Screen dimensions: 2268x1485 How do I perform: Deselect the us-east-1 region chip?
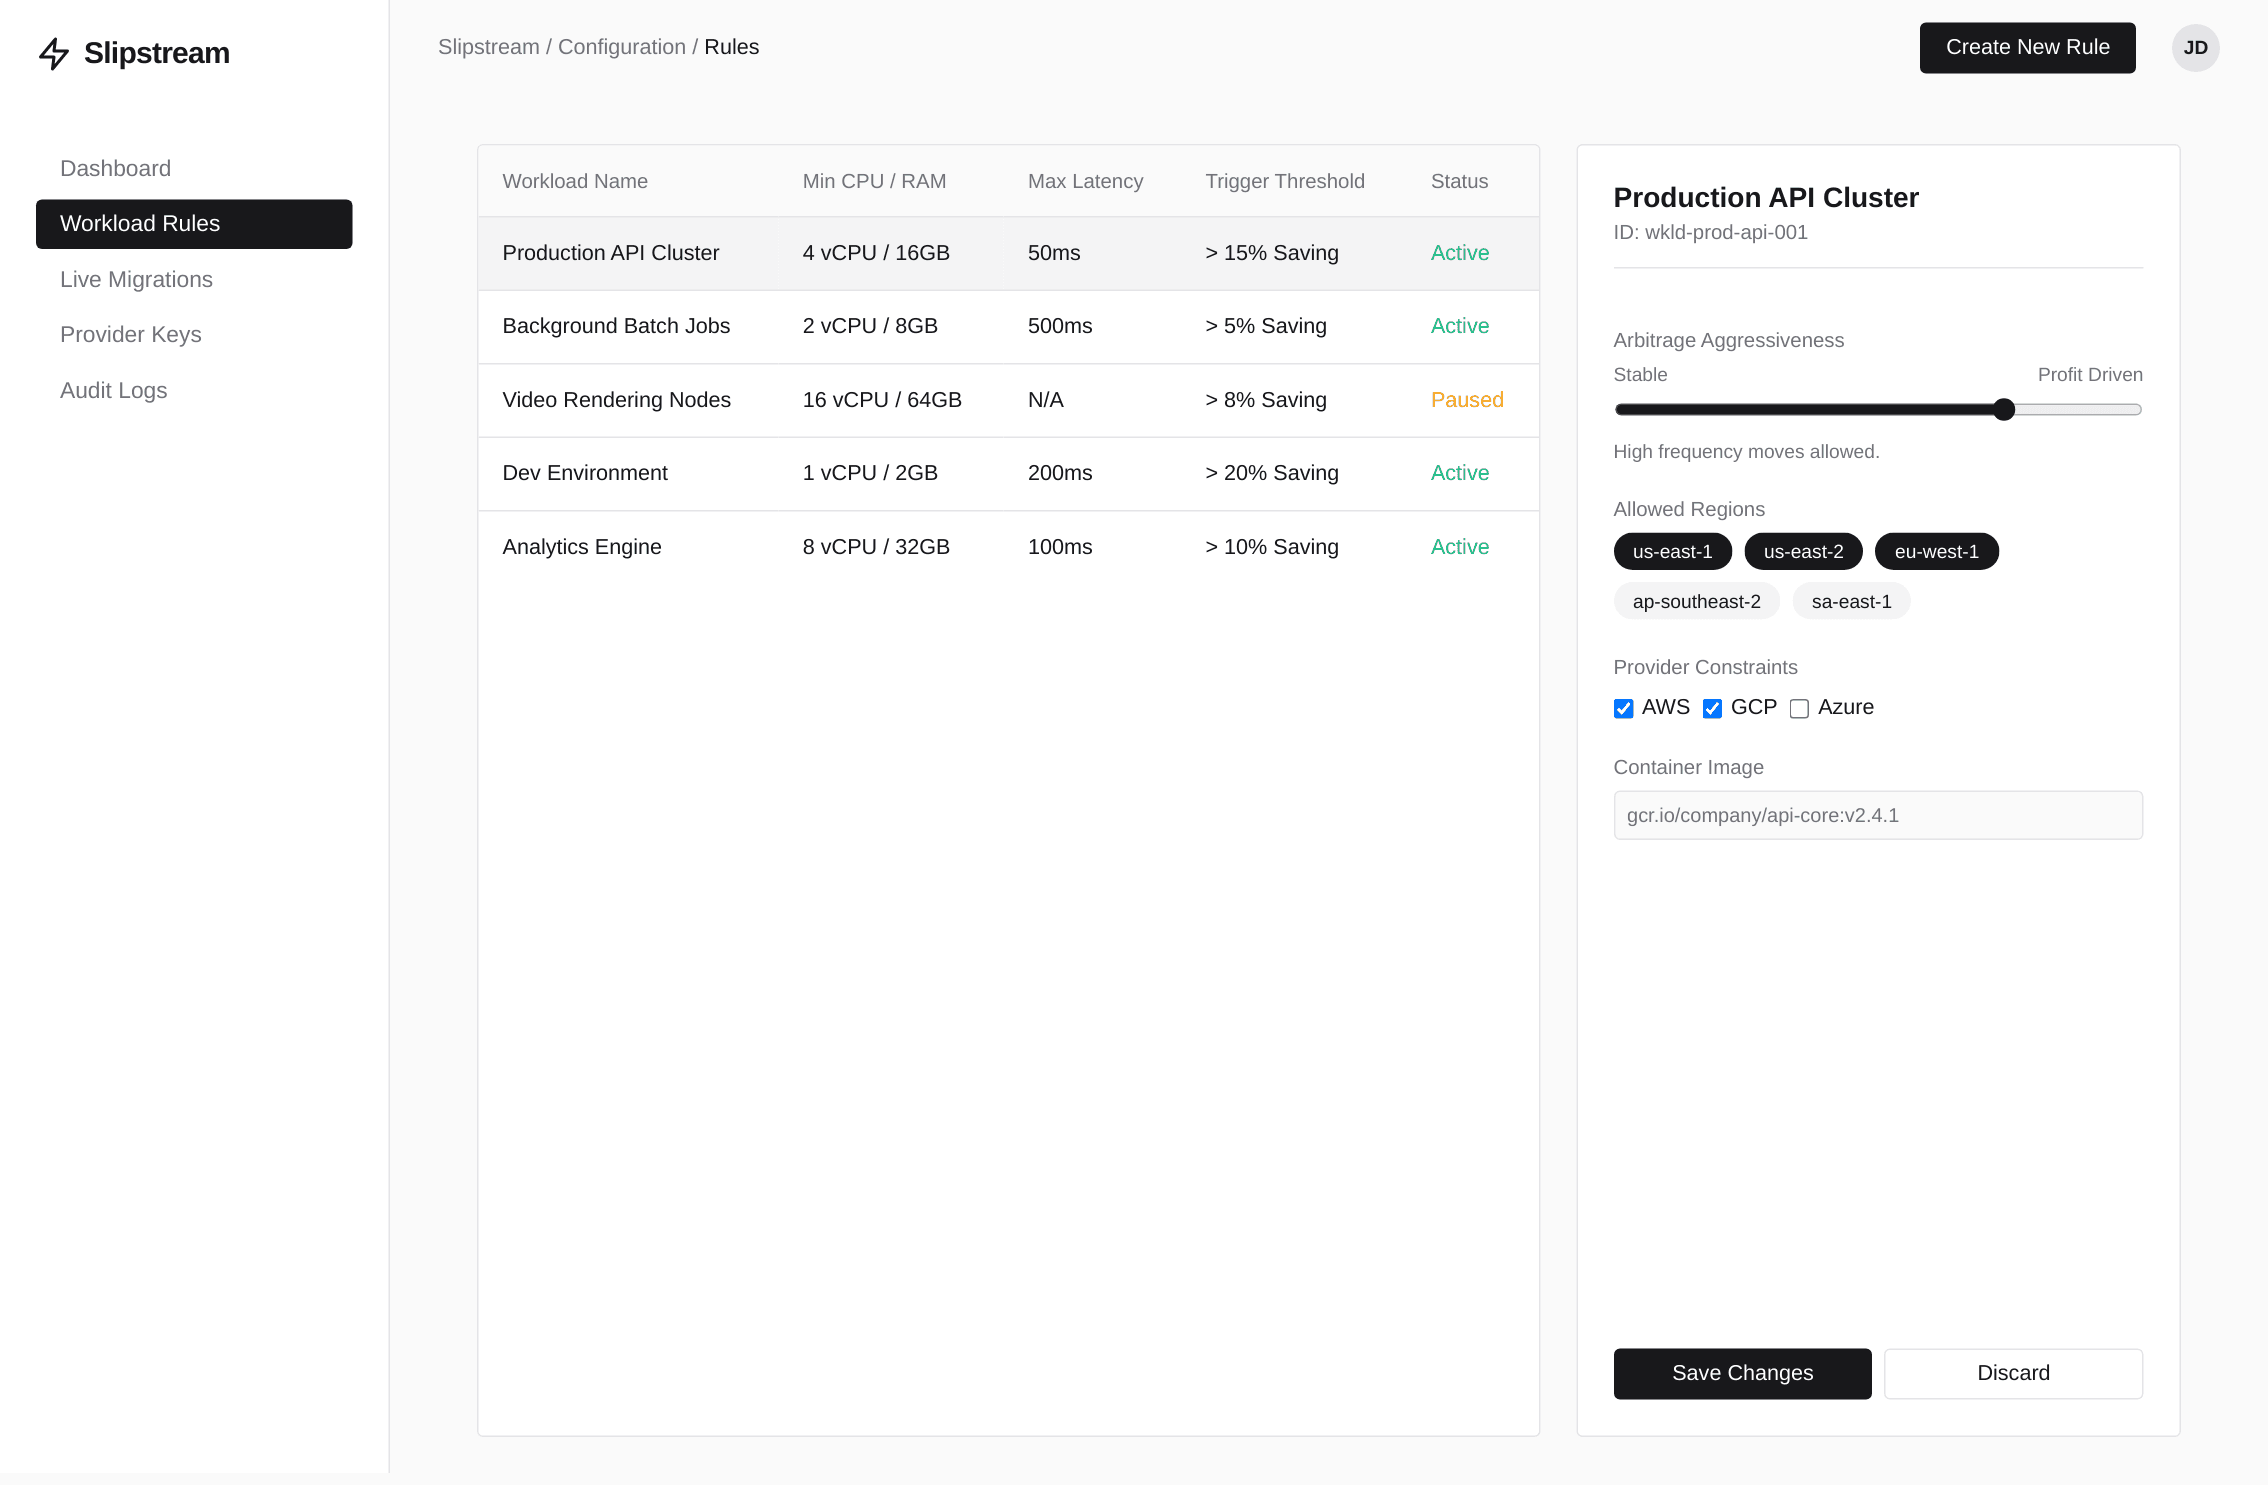coord(1672,551)
